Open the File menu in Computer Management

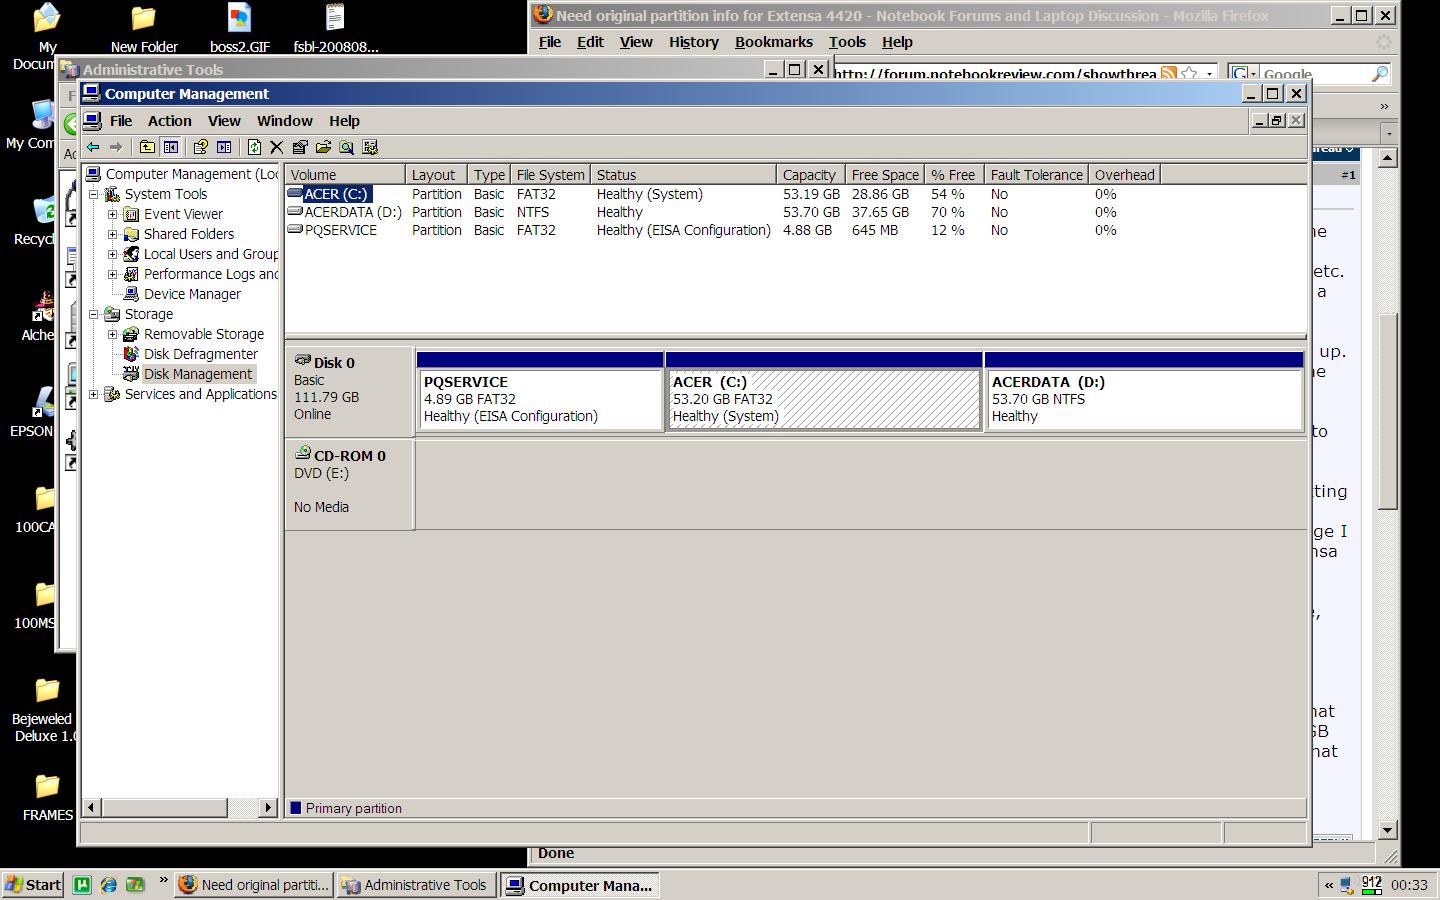click(x=121, y=121)
